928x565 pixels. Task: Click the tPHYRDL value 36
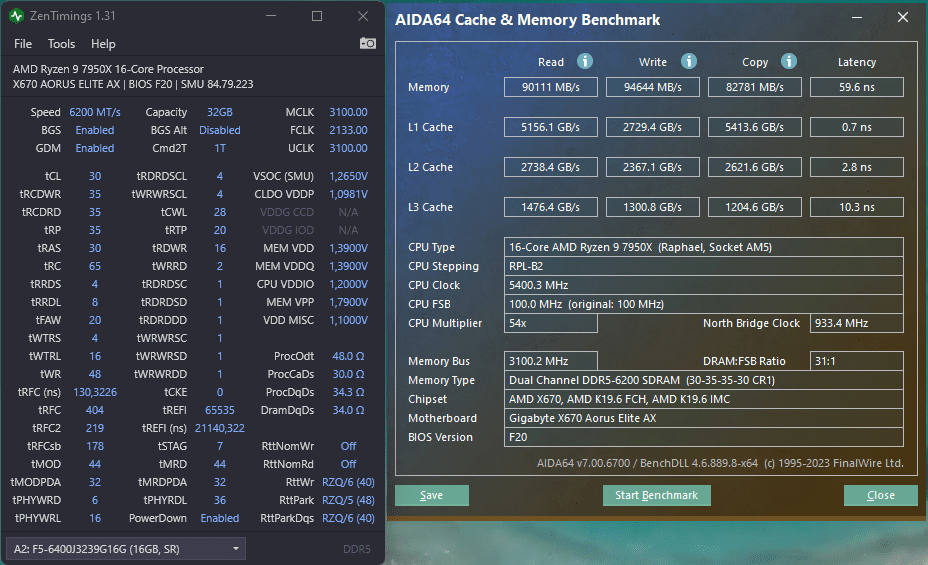[x=220, y=500]
